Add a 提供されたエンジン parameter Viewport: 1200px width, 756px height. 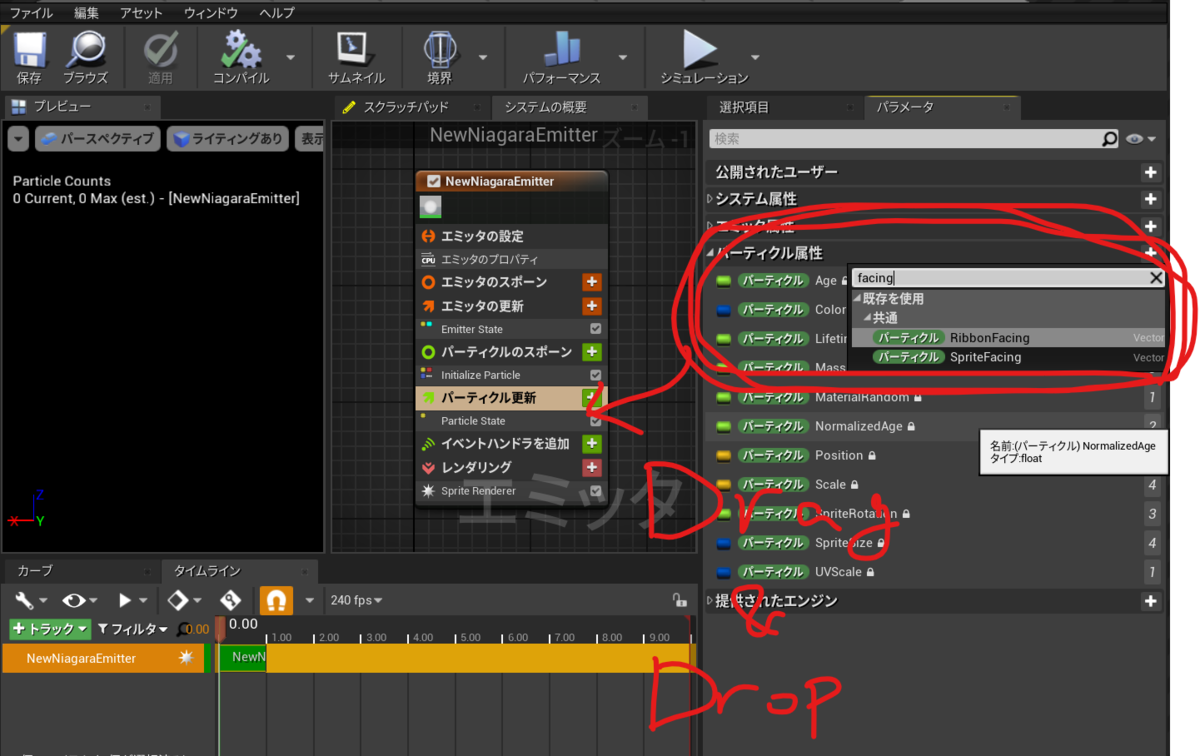1151,601
